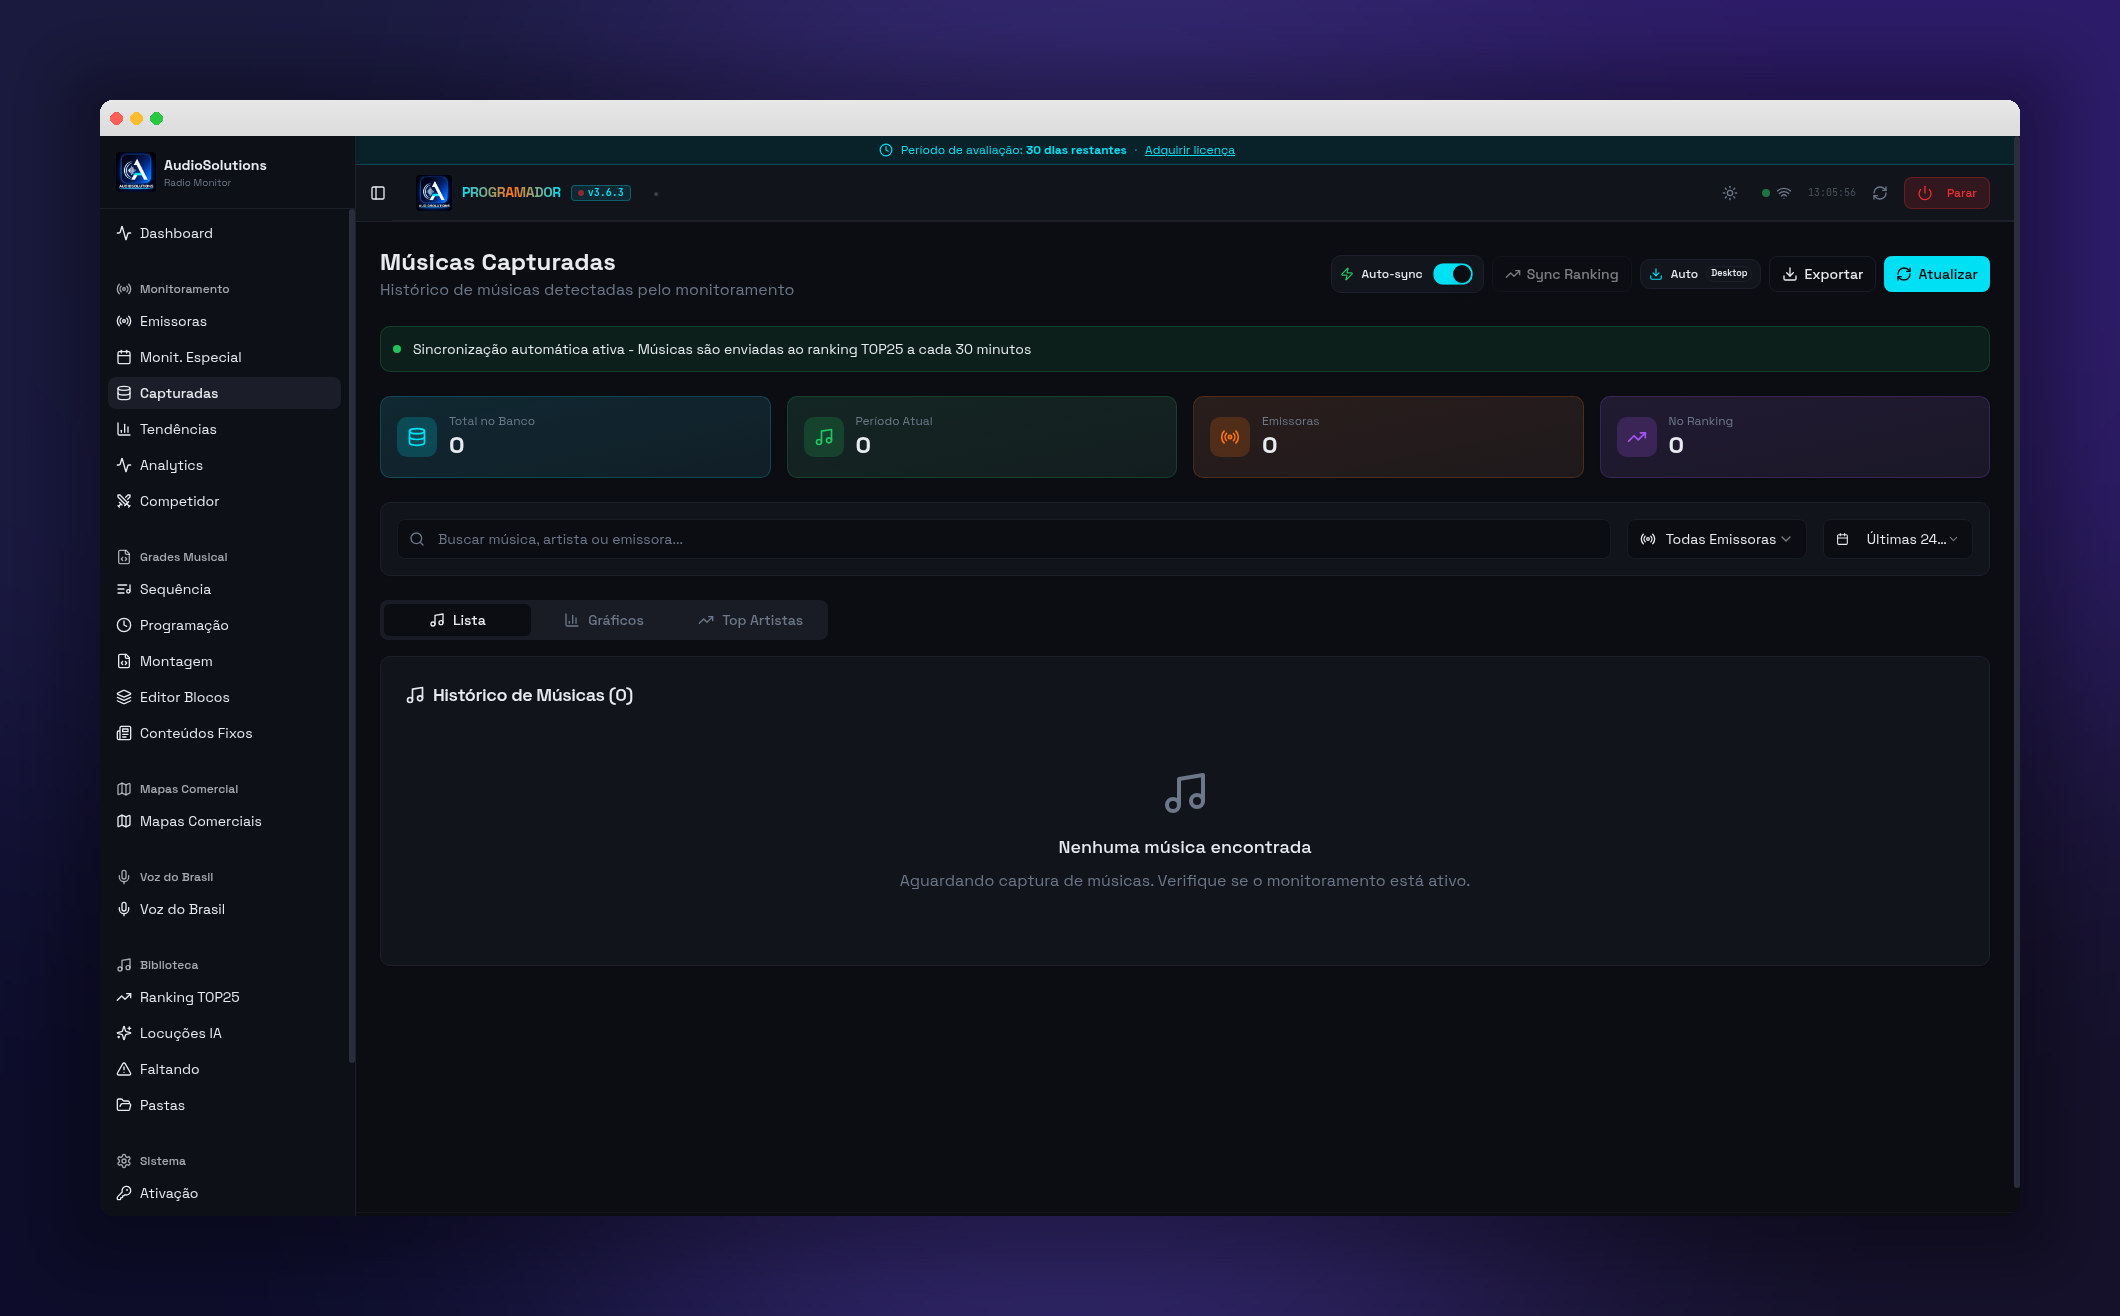2120x1316 pixels.
Task: Click the Atualizar button
Action: pyautogui.click(x=1936, y=274)
